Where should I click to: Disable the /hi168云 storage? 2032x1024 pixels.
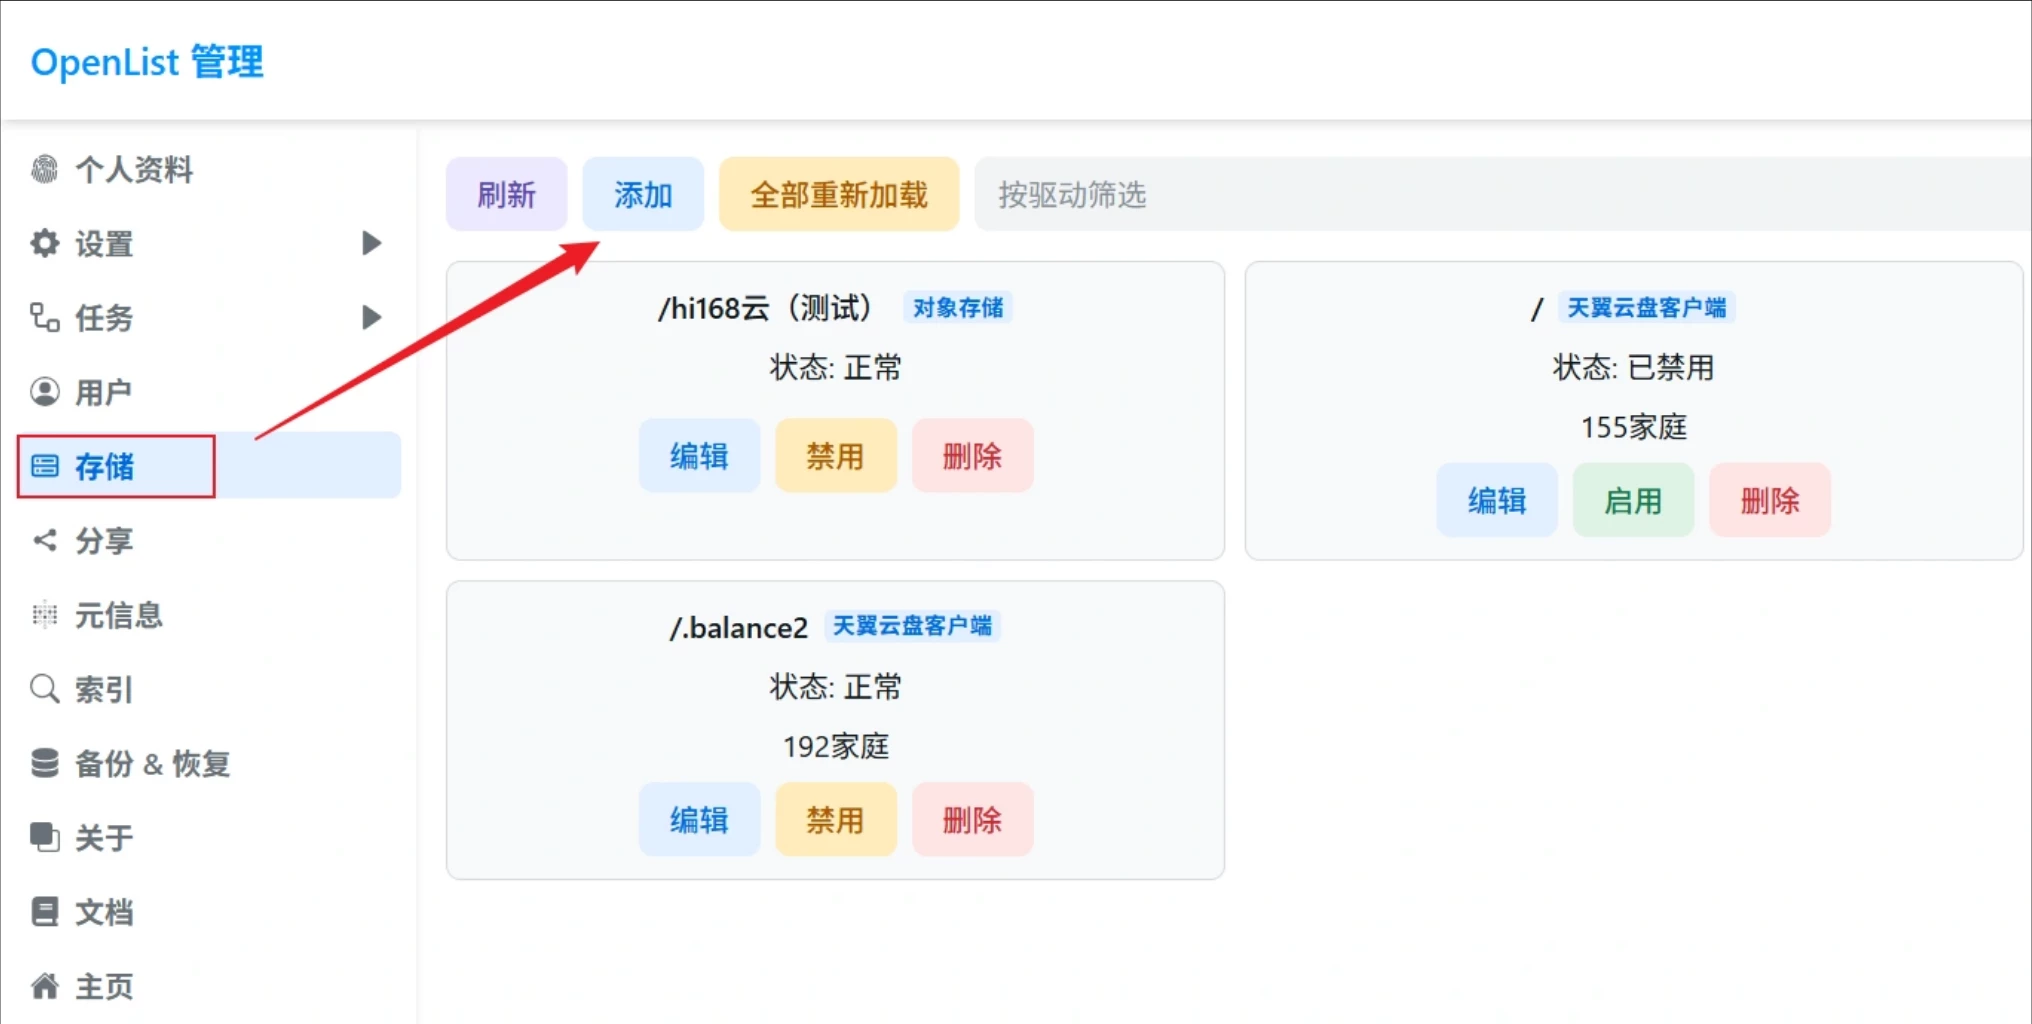(835, 456)
